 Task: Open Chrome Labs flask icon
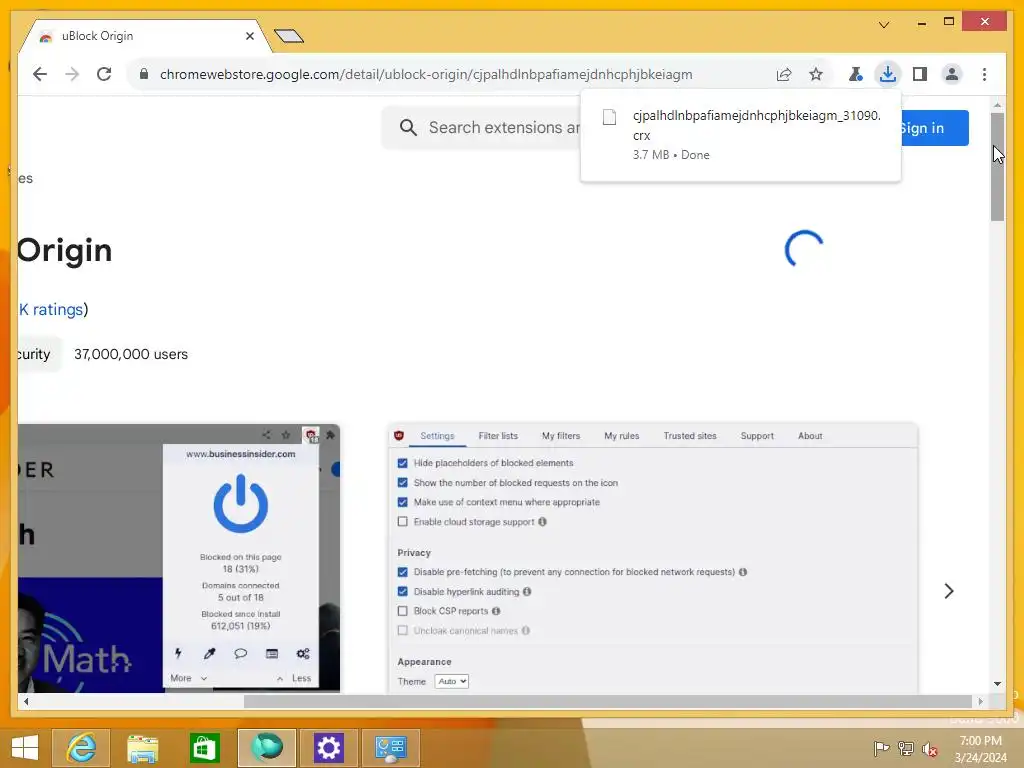pyautogui.click(x=855, y=74)
